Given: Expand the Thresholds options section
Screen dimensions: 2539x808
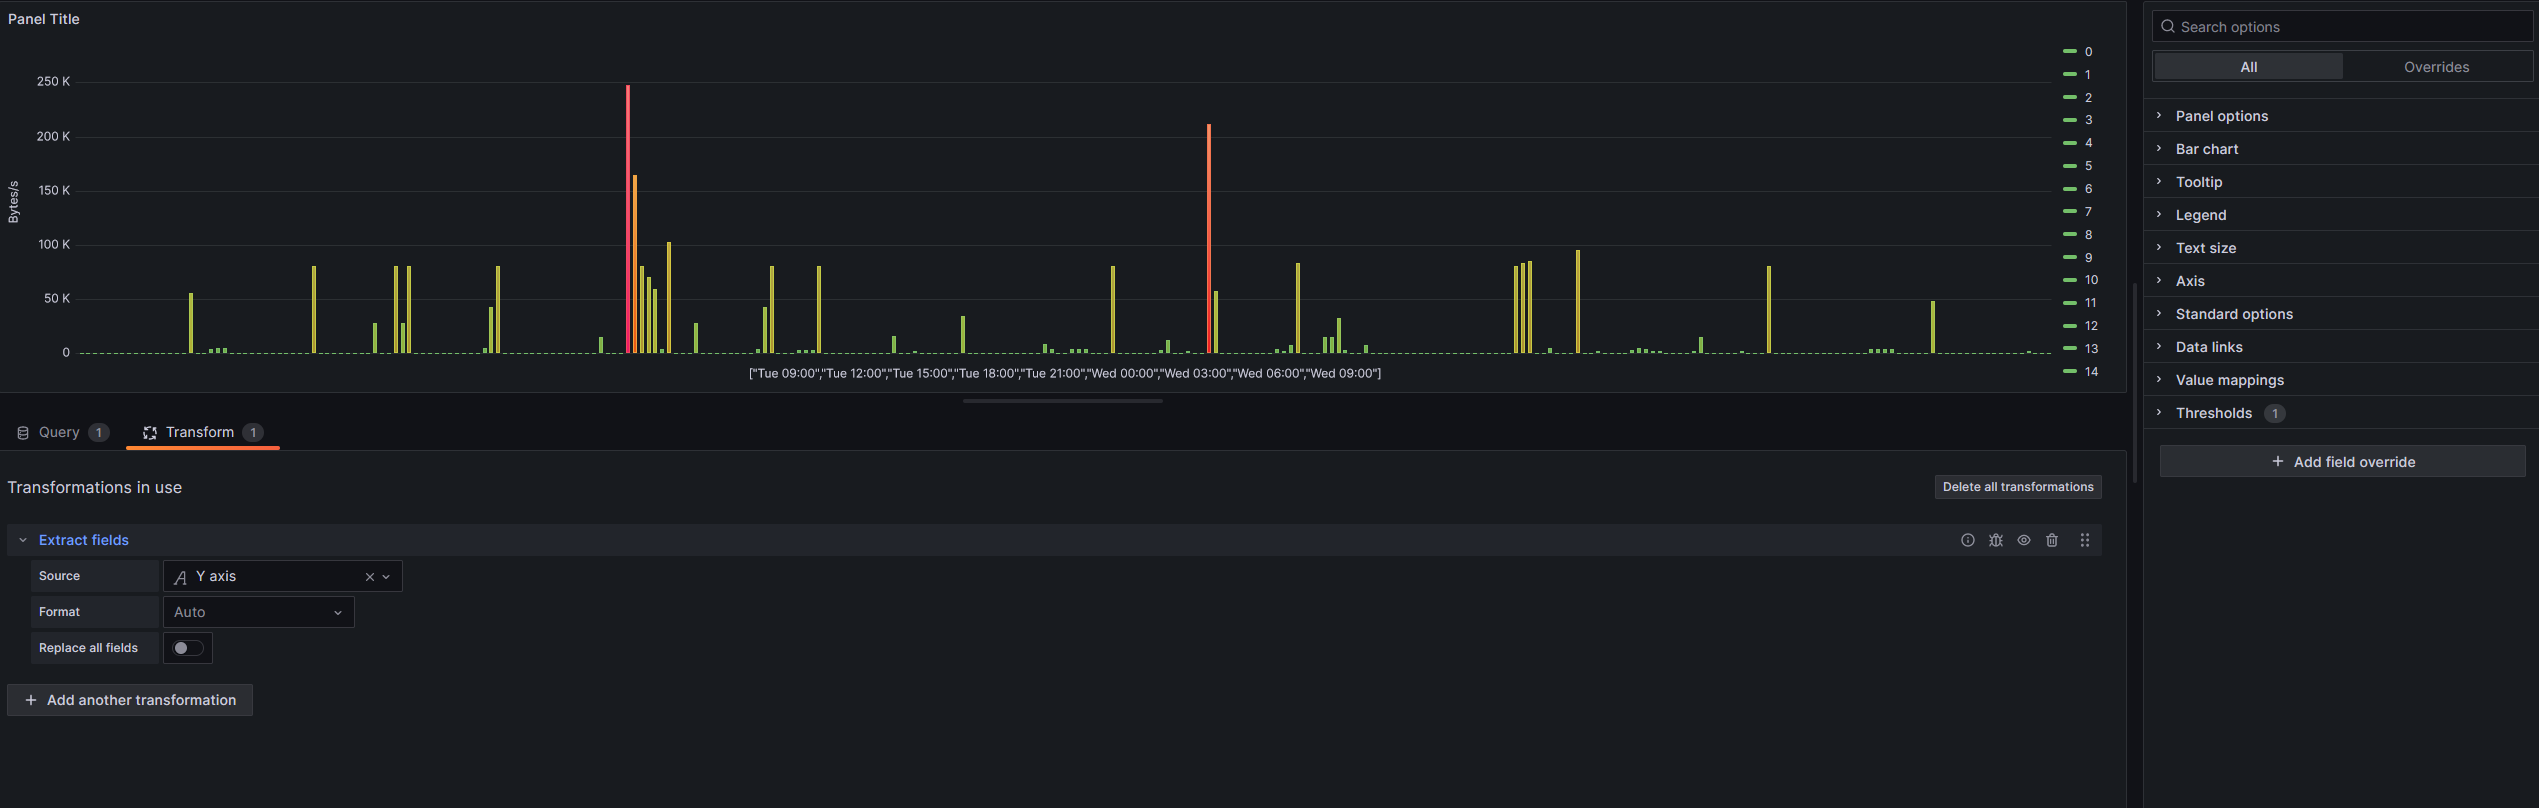Looking at the screenshot, I should [x=2213, y=413].
